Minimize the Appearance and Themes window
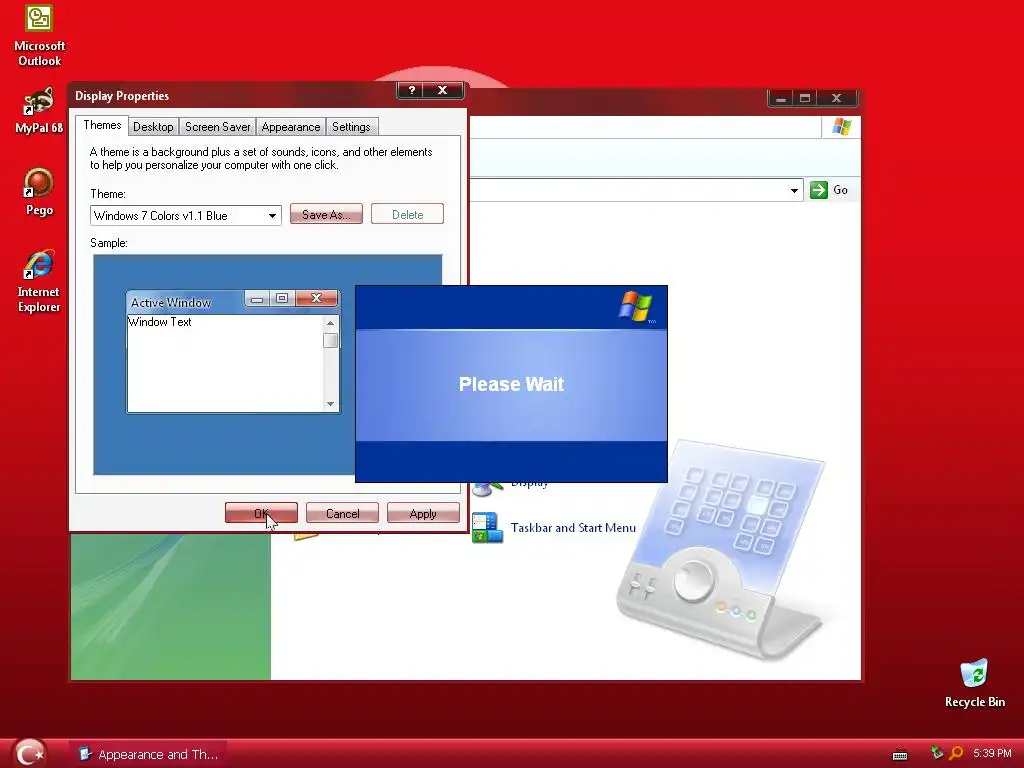 coord(780,99)
